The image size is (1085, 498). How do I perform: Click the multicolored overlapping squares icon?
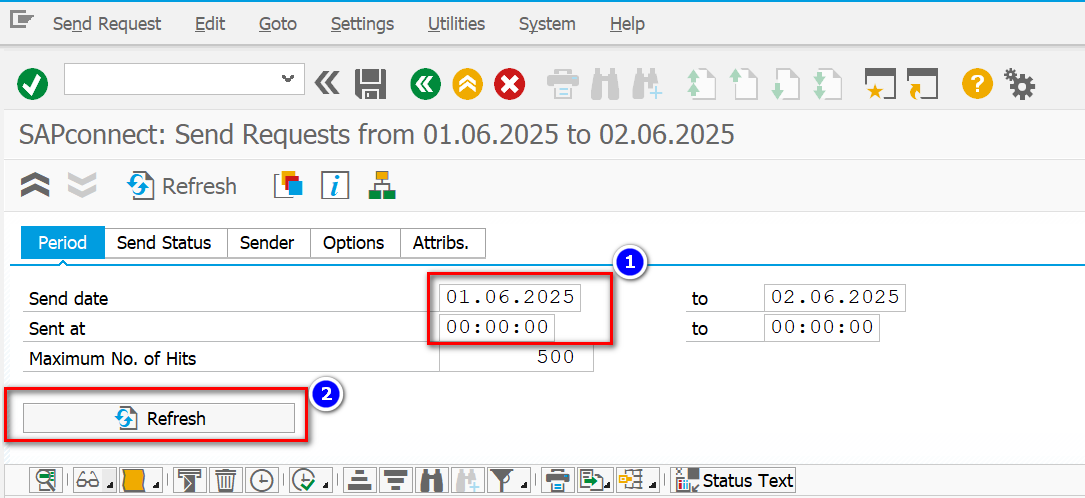click(289, 185)
